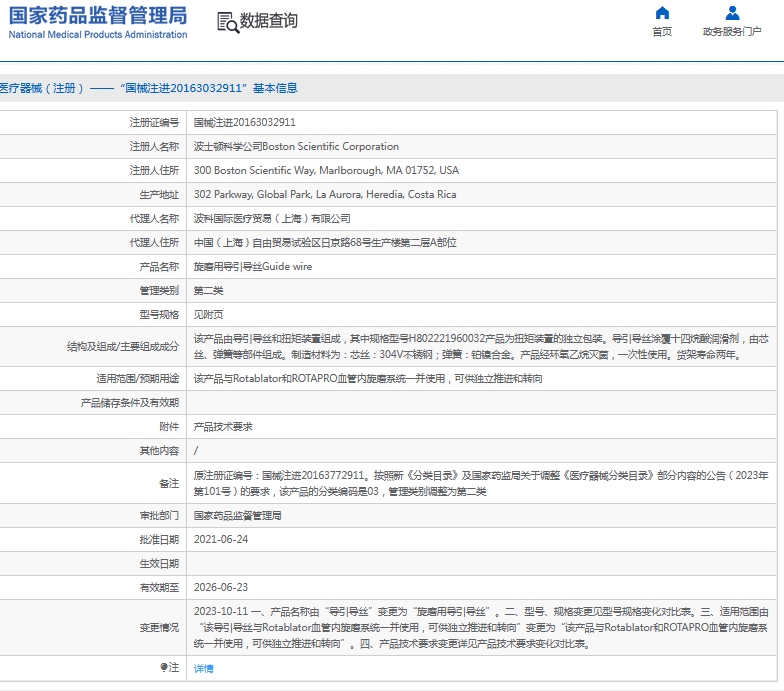Click the home house icon
The height and width of the screenshot is (691, 784).
point(662,12)
